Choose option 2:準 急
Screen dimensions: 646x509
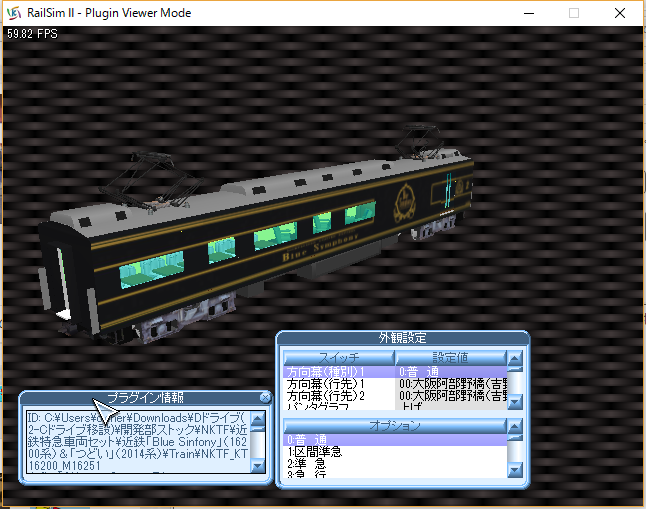tap(395, 463)
